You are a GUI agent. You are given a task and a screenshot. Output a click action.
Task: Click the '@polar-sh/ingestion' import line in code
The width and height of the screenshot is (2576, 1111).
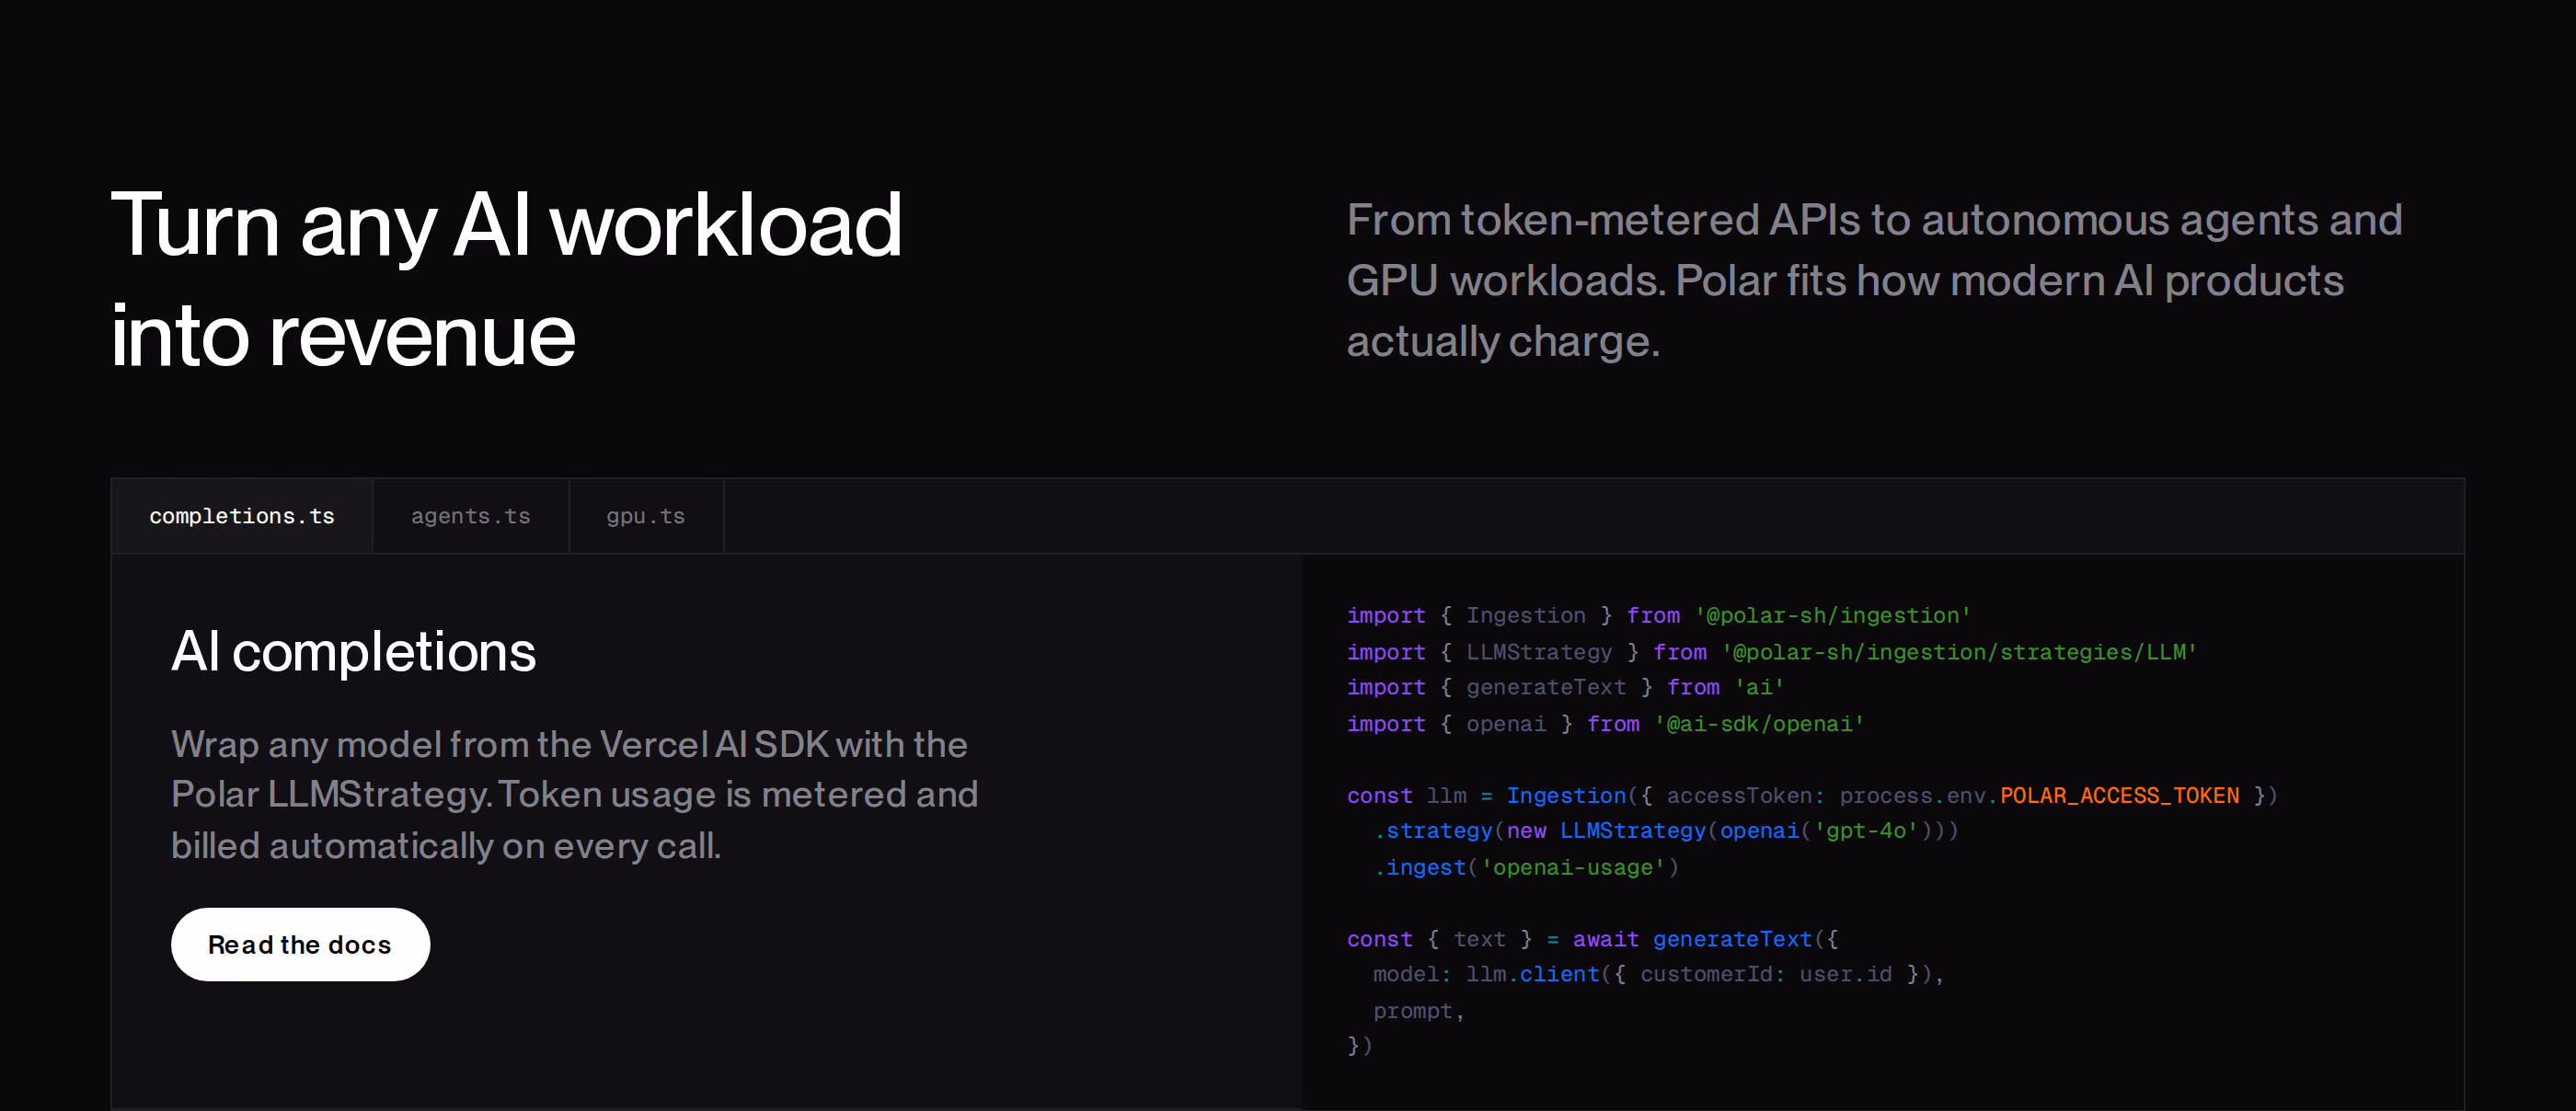[1658, 616]
